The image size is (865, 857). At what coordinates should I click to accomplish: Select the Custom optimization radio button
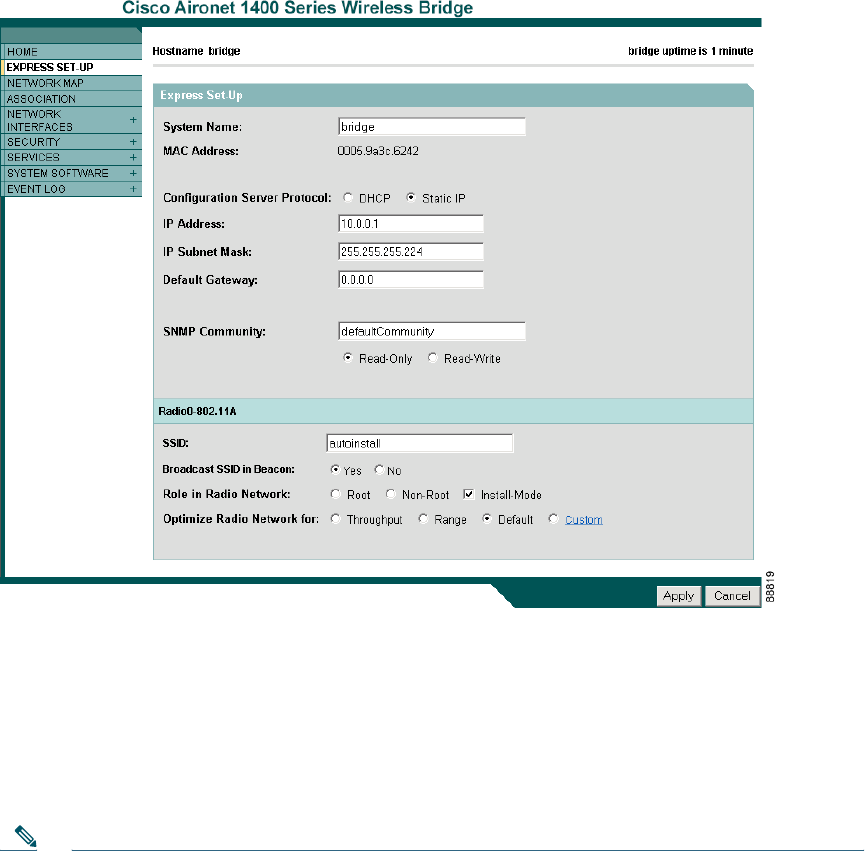(x=553, y=519)
